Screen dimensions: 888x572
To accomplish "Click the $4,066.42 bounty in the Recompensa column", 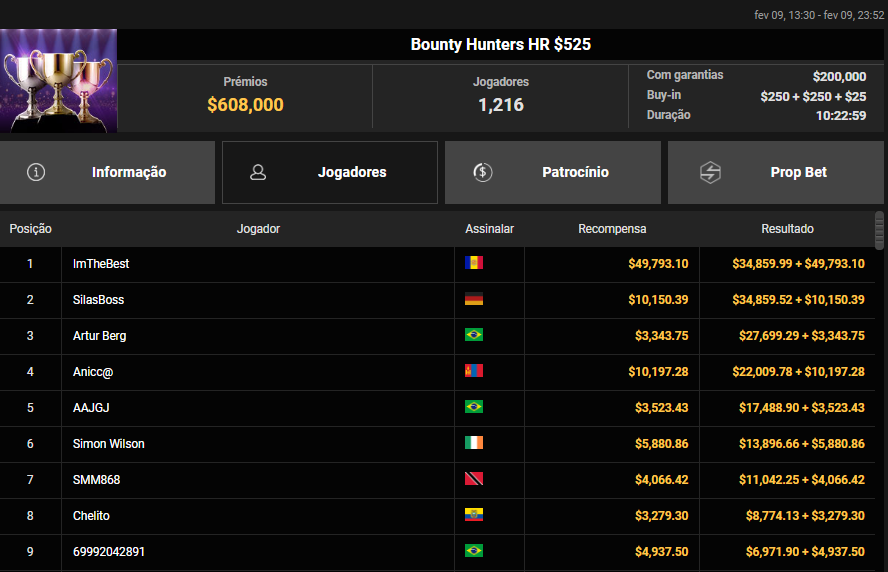I will [661, 480].
